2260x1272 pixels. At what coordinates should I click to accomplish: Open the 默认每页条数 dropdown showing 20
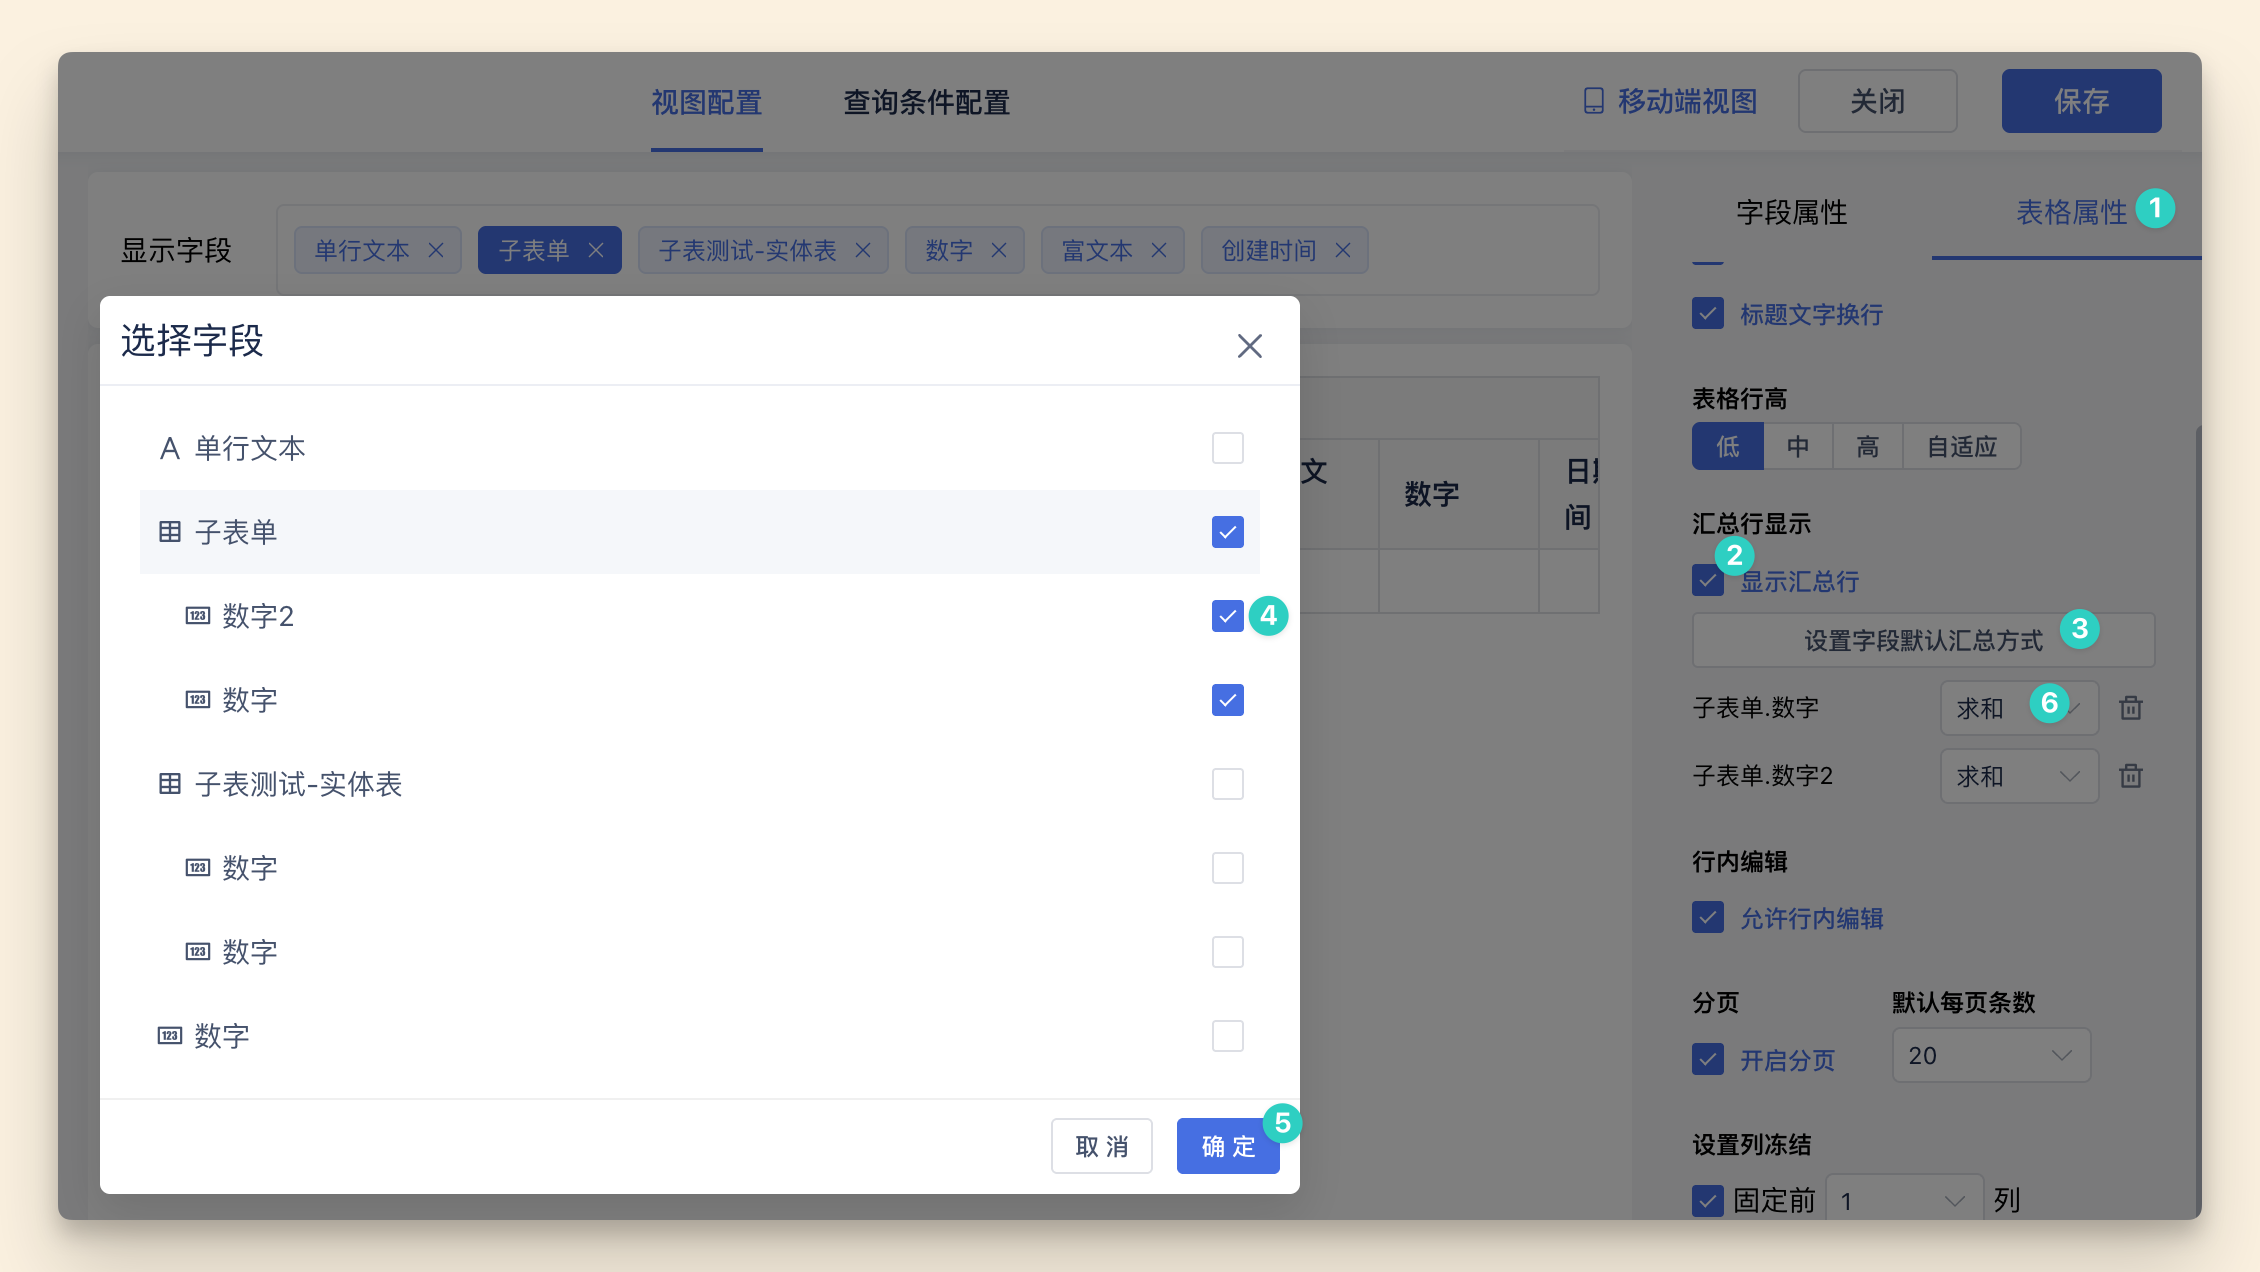(1990, 1056)
